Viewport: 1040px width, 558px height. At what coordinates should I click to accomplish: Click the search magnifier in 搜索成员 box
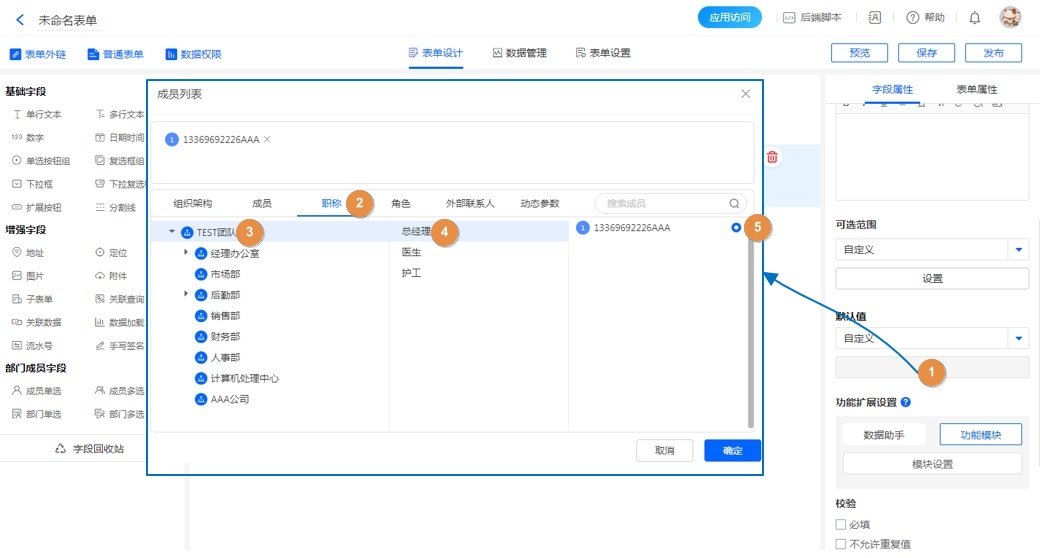pyautogui.click(x=734, y=203)
